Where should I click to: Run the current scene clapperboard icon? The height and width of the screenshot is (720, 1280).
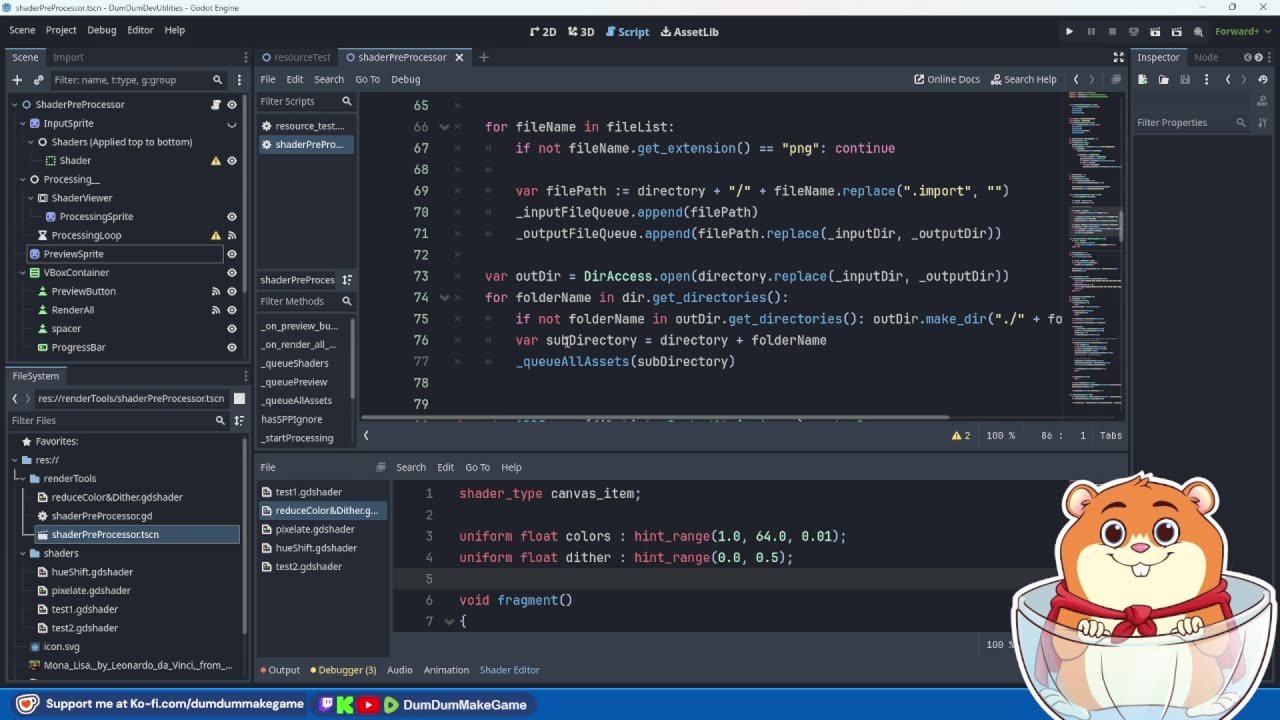1155,32
